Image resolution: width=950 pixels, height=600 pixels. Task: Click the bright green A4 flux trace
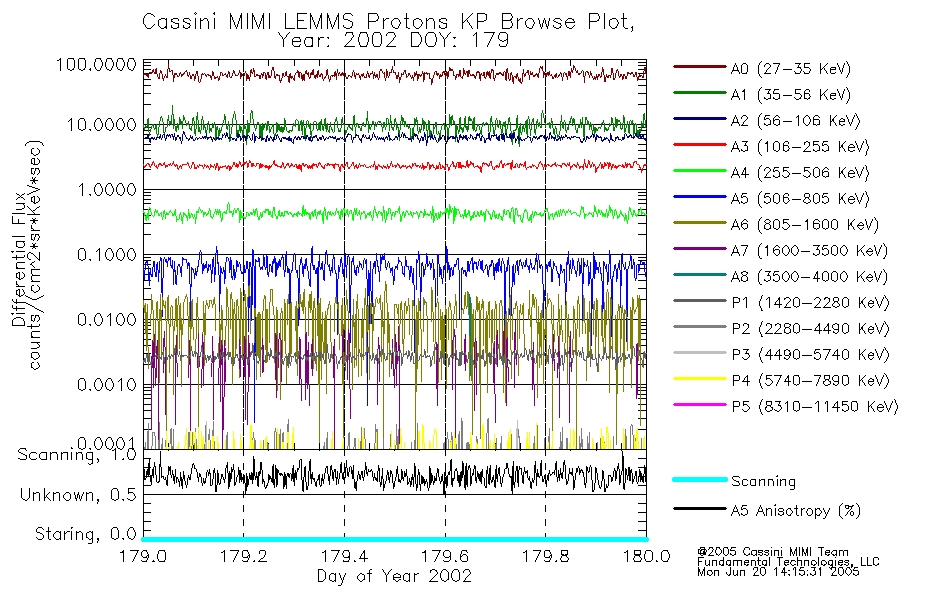[x=394, y=213]
